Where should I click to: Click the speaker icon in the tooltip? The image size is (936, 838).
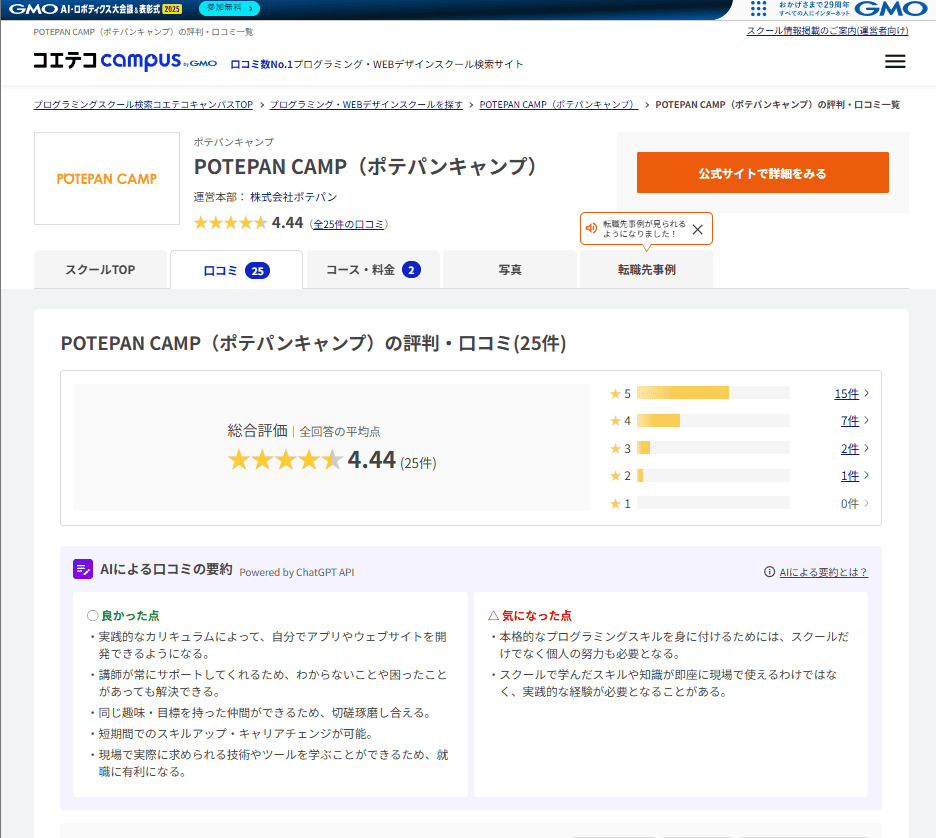(590, 228)
